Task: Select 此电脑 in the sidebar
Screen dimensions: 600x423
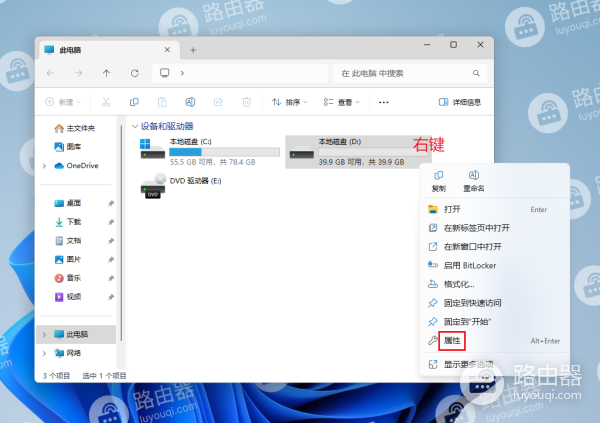Action: [x=76, y=334]
